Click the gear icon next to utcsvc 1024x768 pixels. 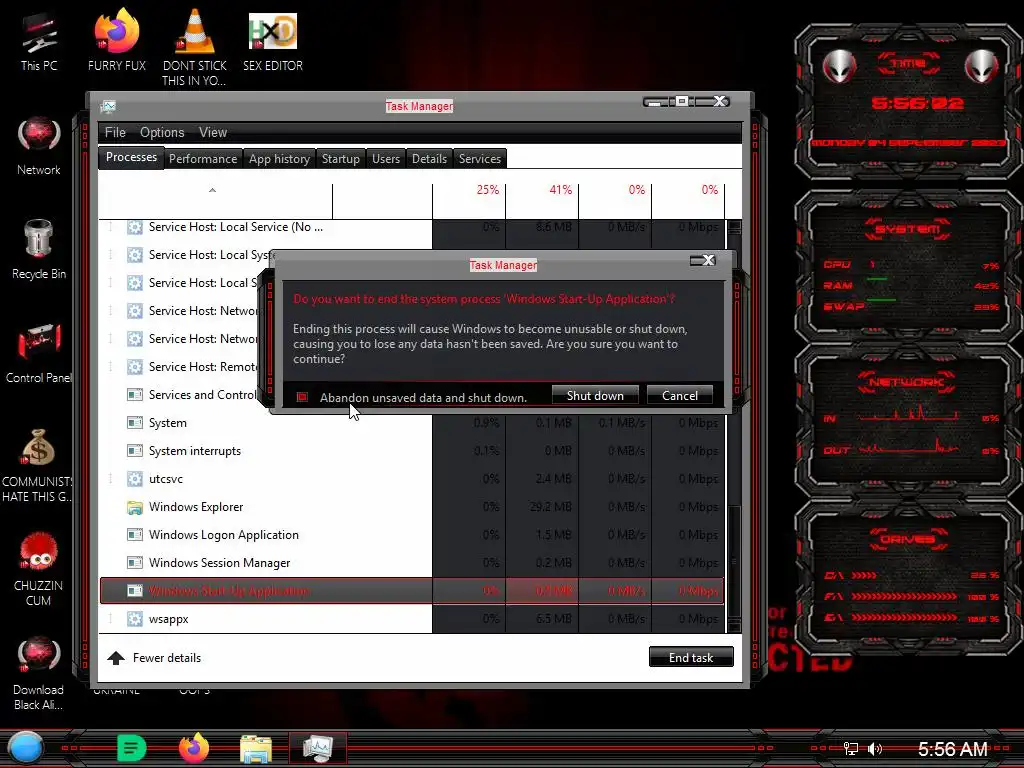[135, 479]
